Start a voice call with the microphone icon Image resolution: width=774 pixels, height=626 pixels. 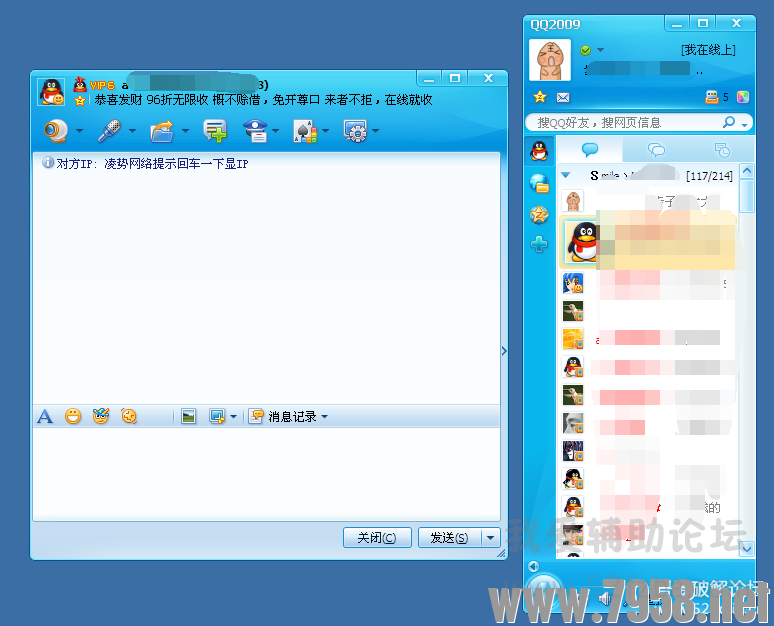coord(109,131)
